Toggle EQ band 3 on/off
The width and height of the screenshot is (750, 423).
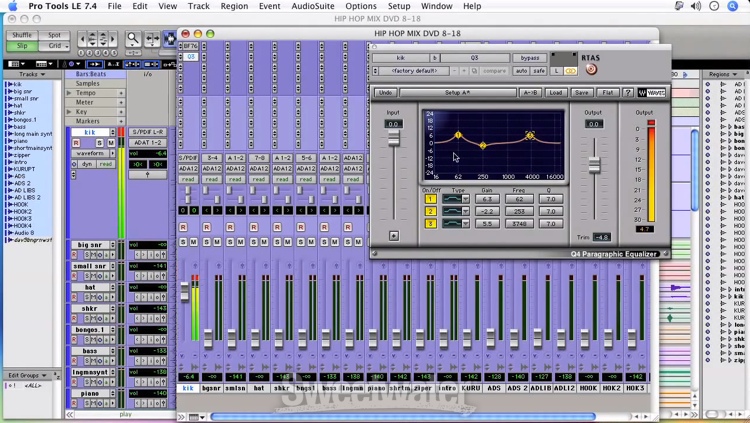430,223
